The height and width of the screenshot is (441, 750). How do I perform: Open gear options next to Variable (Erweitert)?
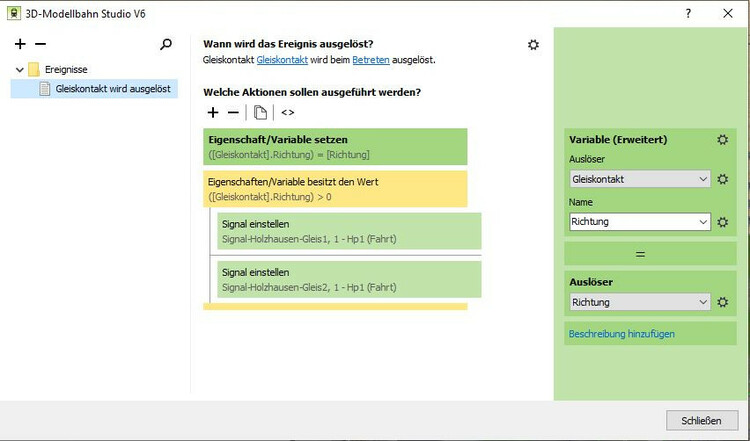pyautogui.click(x=723, y=140)
